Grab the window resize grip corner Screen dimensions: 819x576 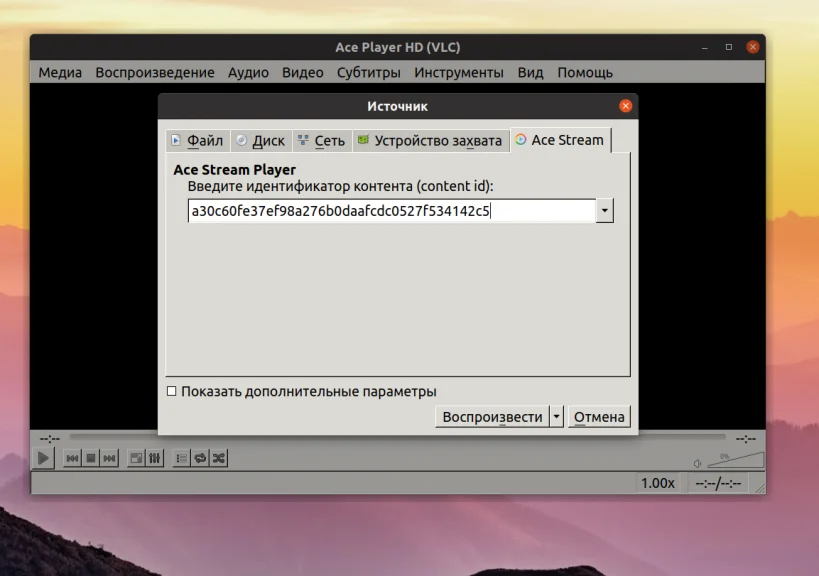pyautogui.click(x=760, y=488)
